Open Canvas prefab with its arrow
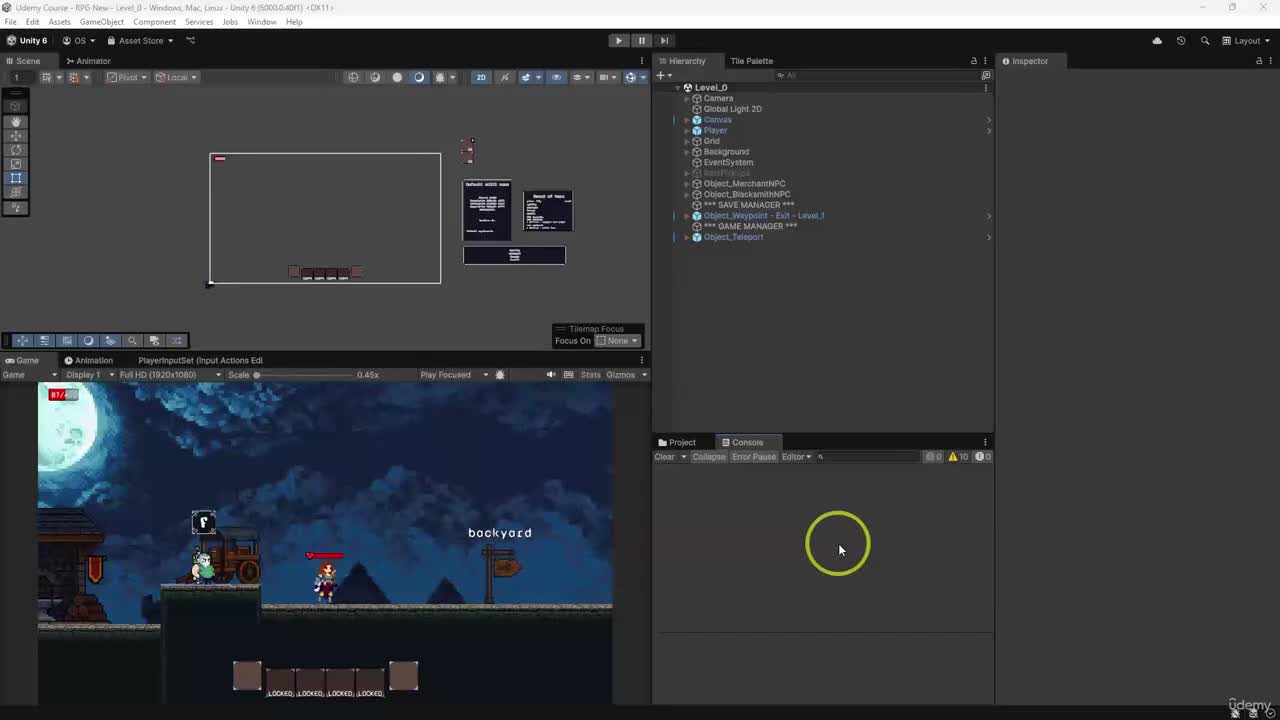Screen dimensions: 1280x720 pos(988,120)
